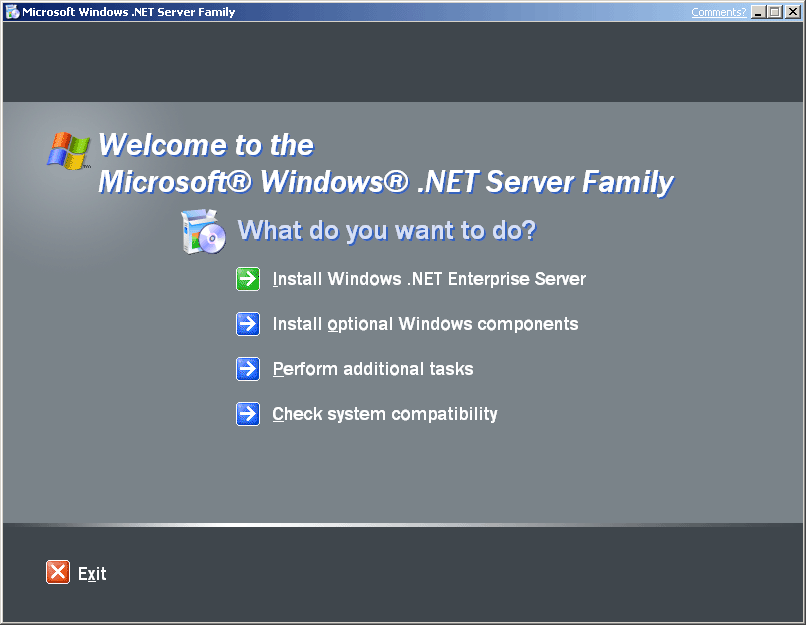The width and height of the screenshot is (806, 625).
Task: Run Check system compatibility
Action: coord(384,414)
